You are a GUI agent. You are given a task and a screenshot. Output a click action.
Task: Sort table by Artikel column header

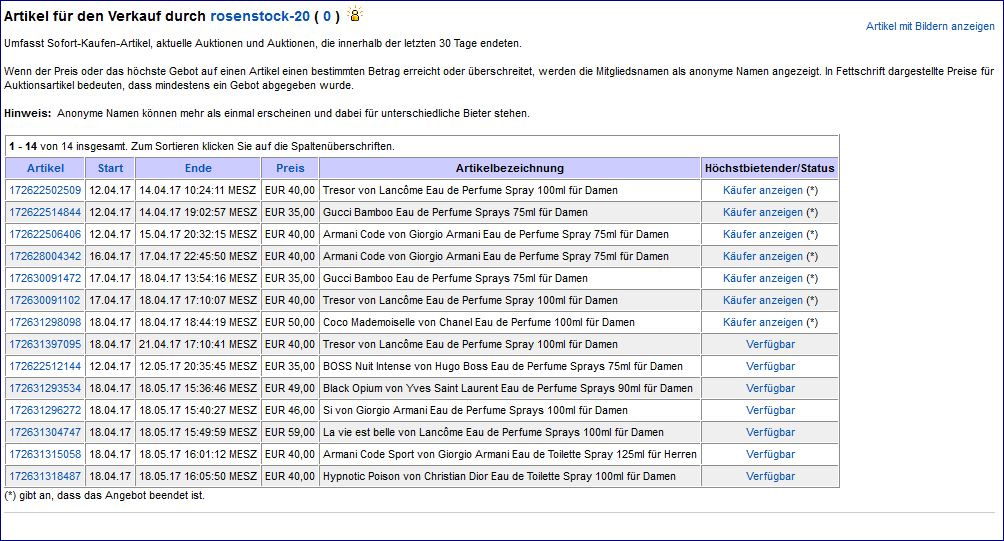[x=45, y=168]
